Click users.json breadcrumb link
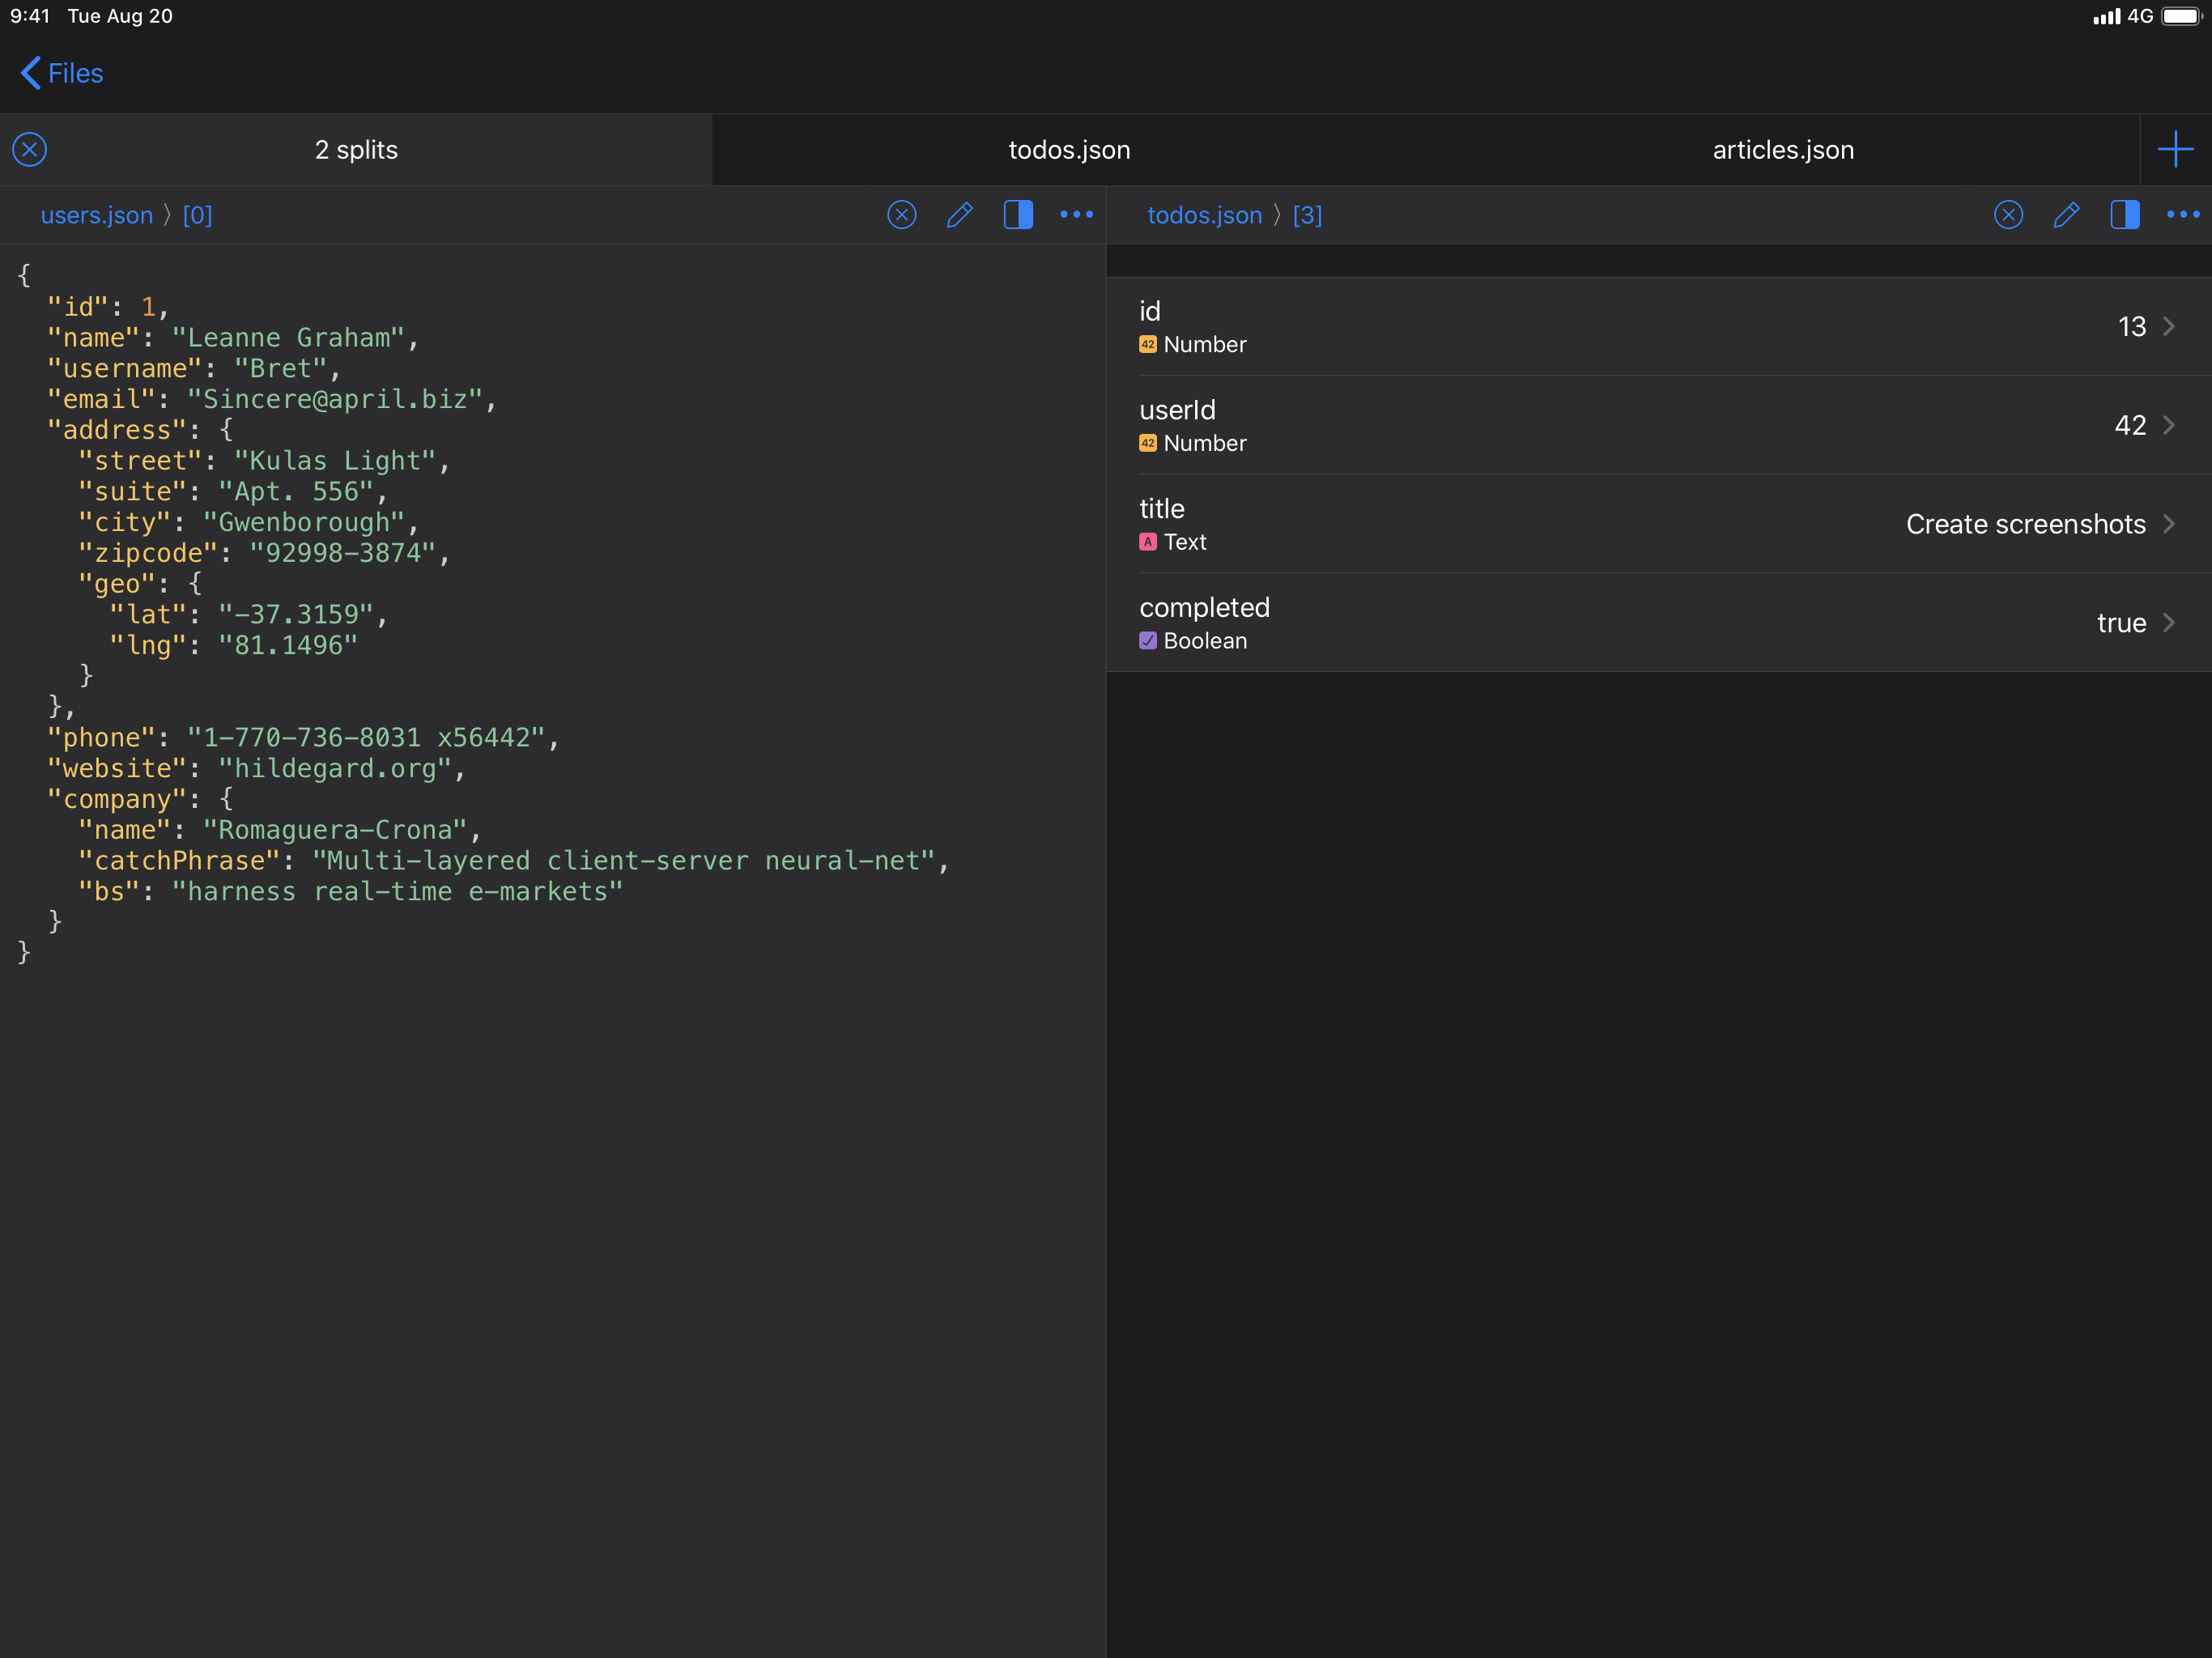Screen dimensions: 2212x1658 [97, 215]
